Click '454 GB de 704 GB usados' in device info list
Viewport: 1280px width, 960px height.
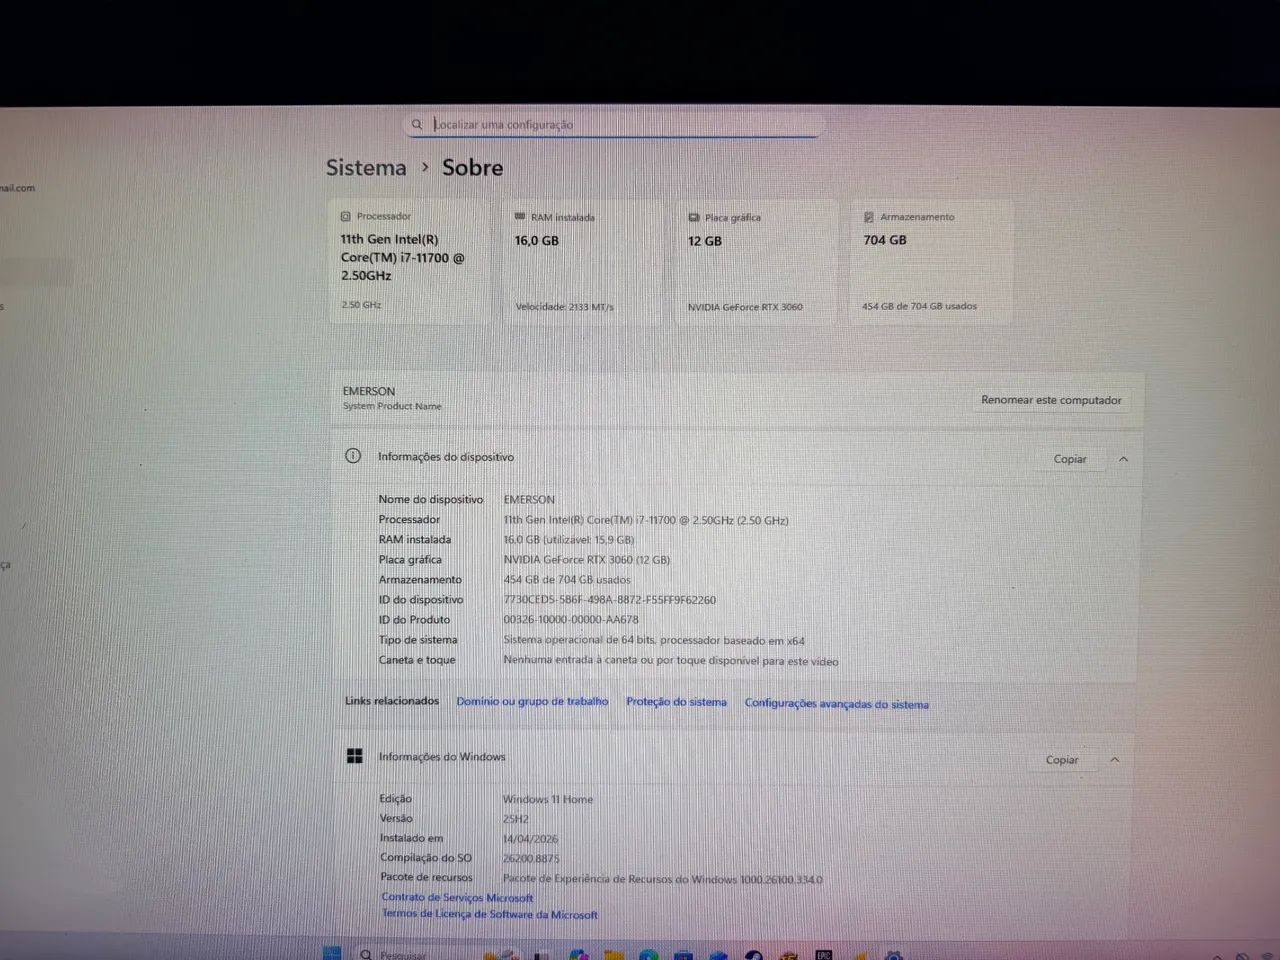pos(567,580)
